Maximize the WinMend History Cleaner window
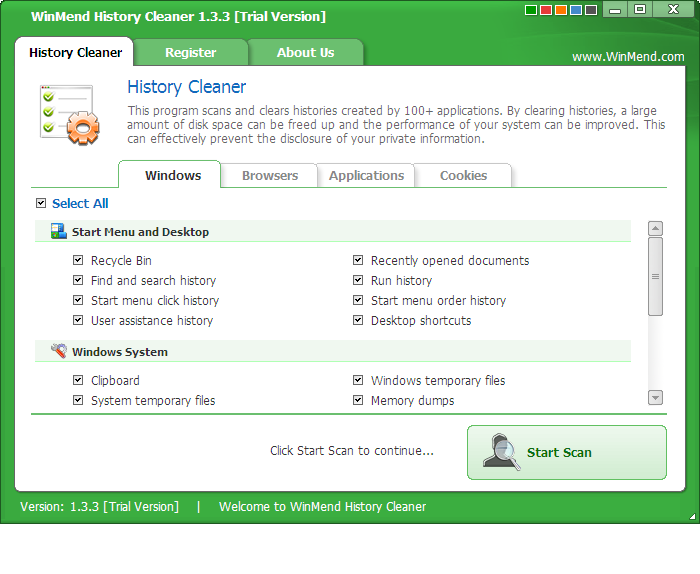This screenshot has width=700, height=574. 640,10
